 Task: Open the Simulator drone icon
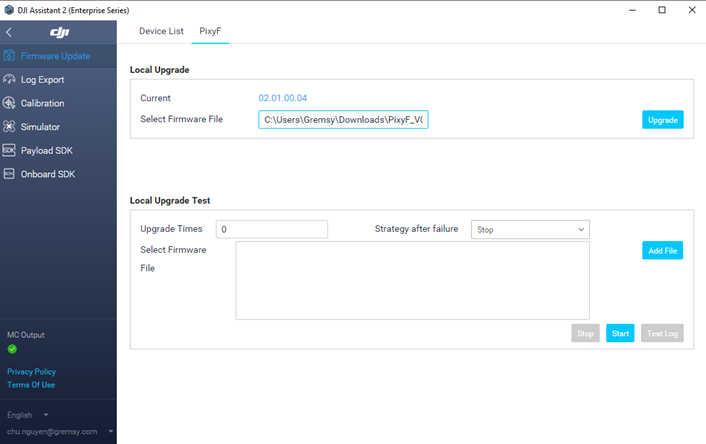click(9, 127)
